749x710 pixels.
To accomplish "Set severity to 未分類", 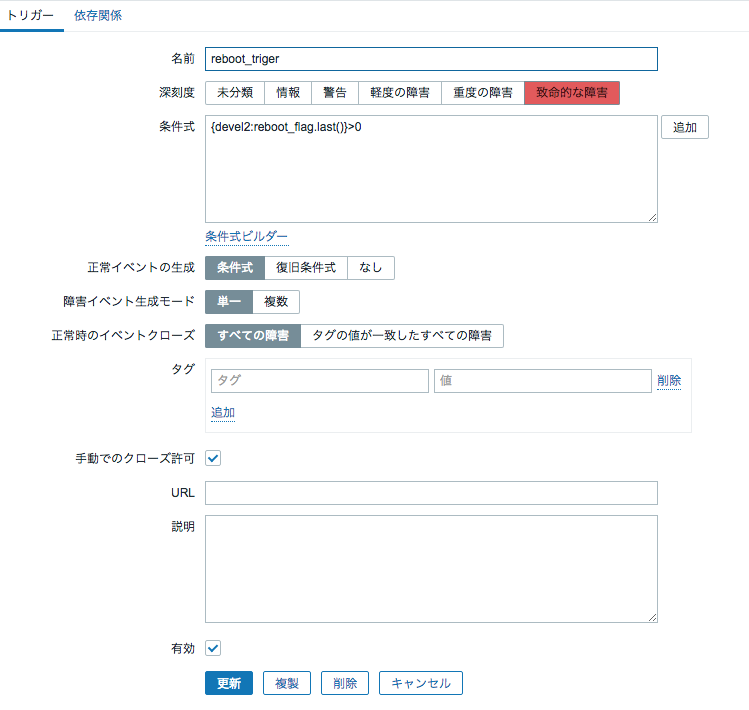I will click(x=235, y=93).
